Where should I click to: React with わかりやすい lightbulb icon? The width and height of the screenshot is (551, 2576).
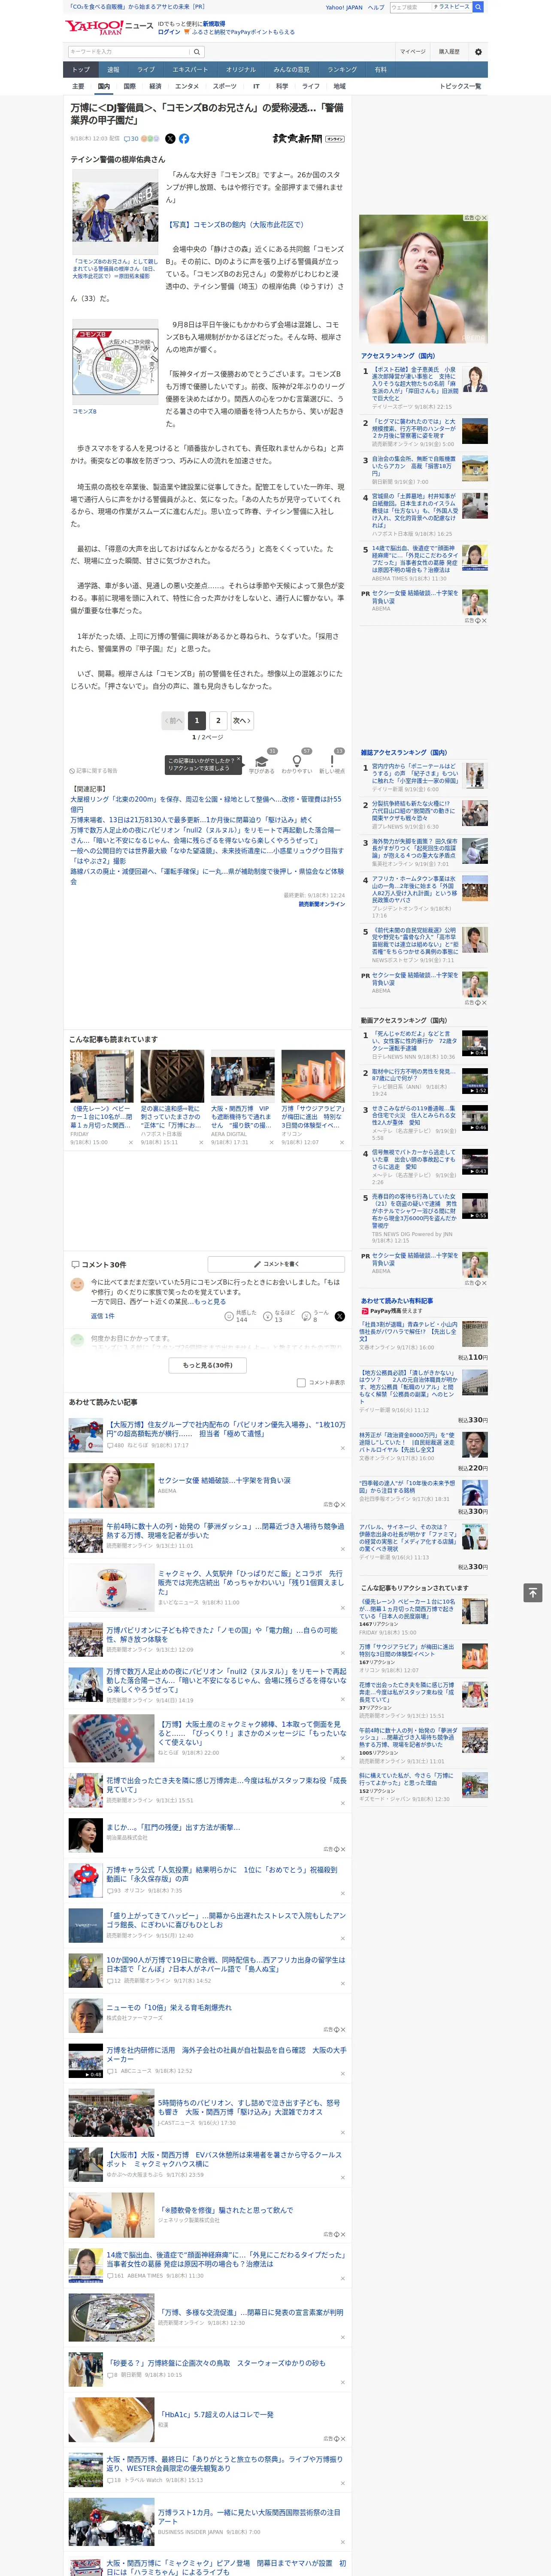click(296, 761)
